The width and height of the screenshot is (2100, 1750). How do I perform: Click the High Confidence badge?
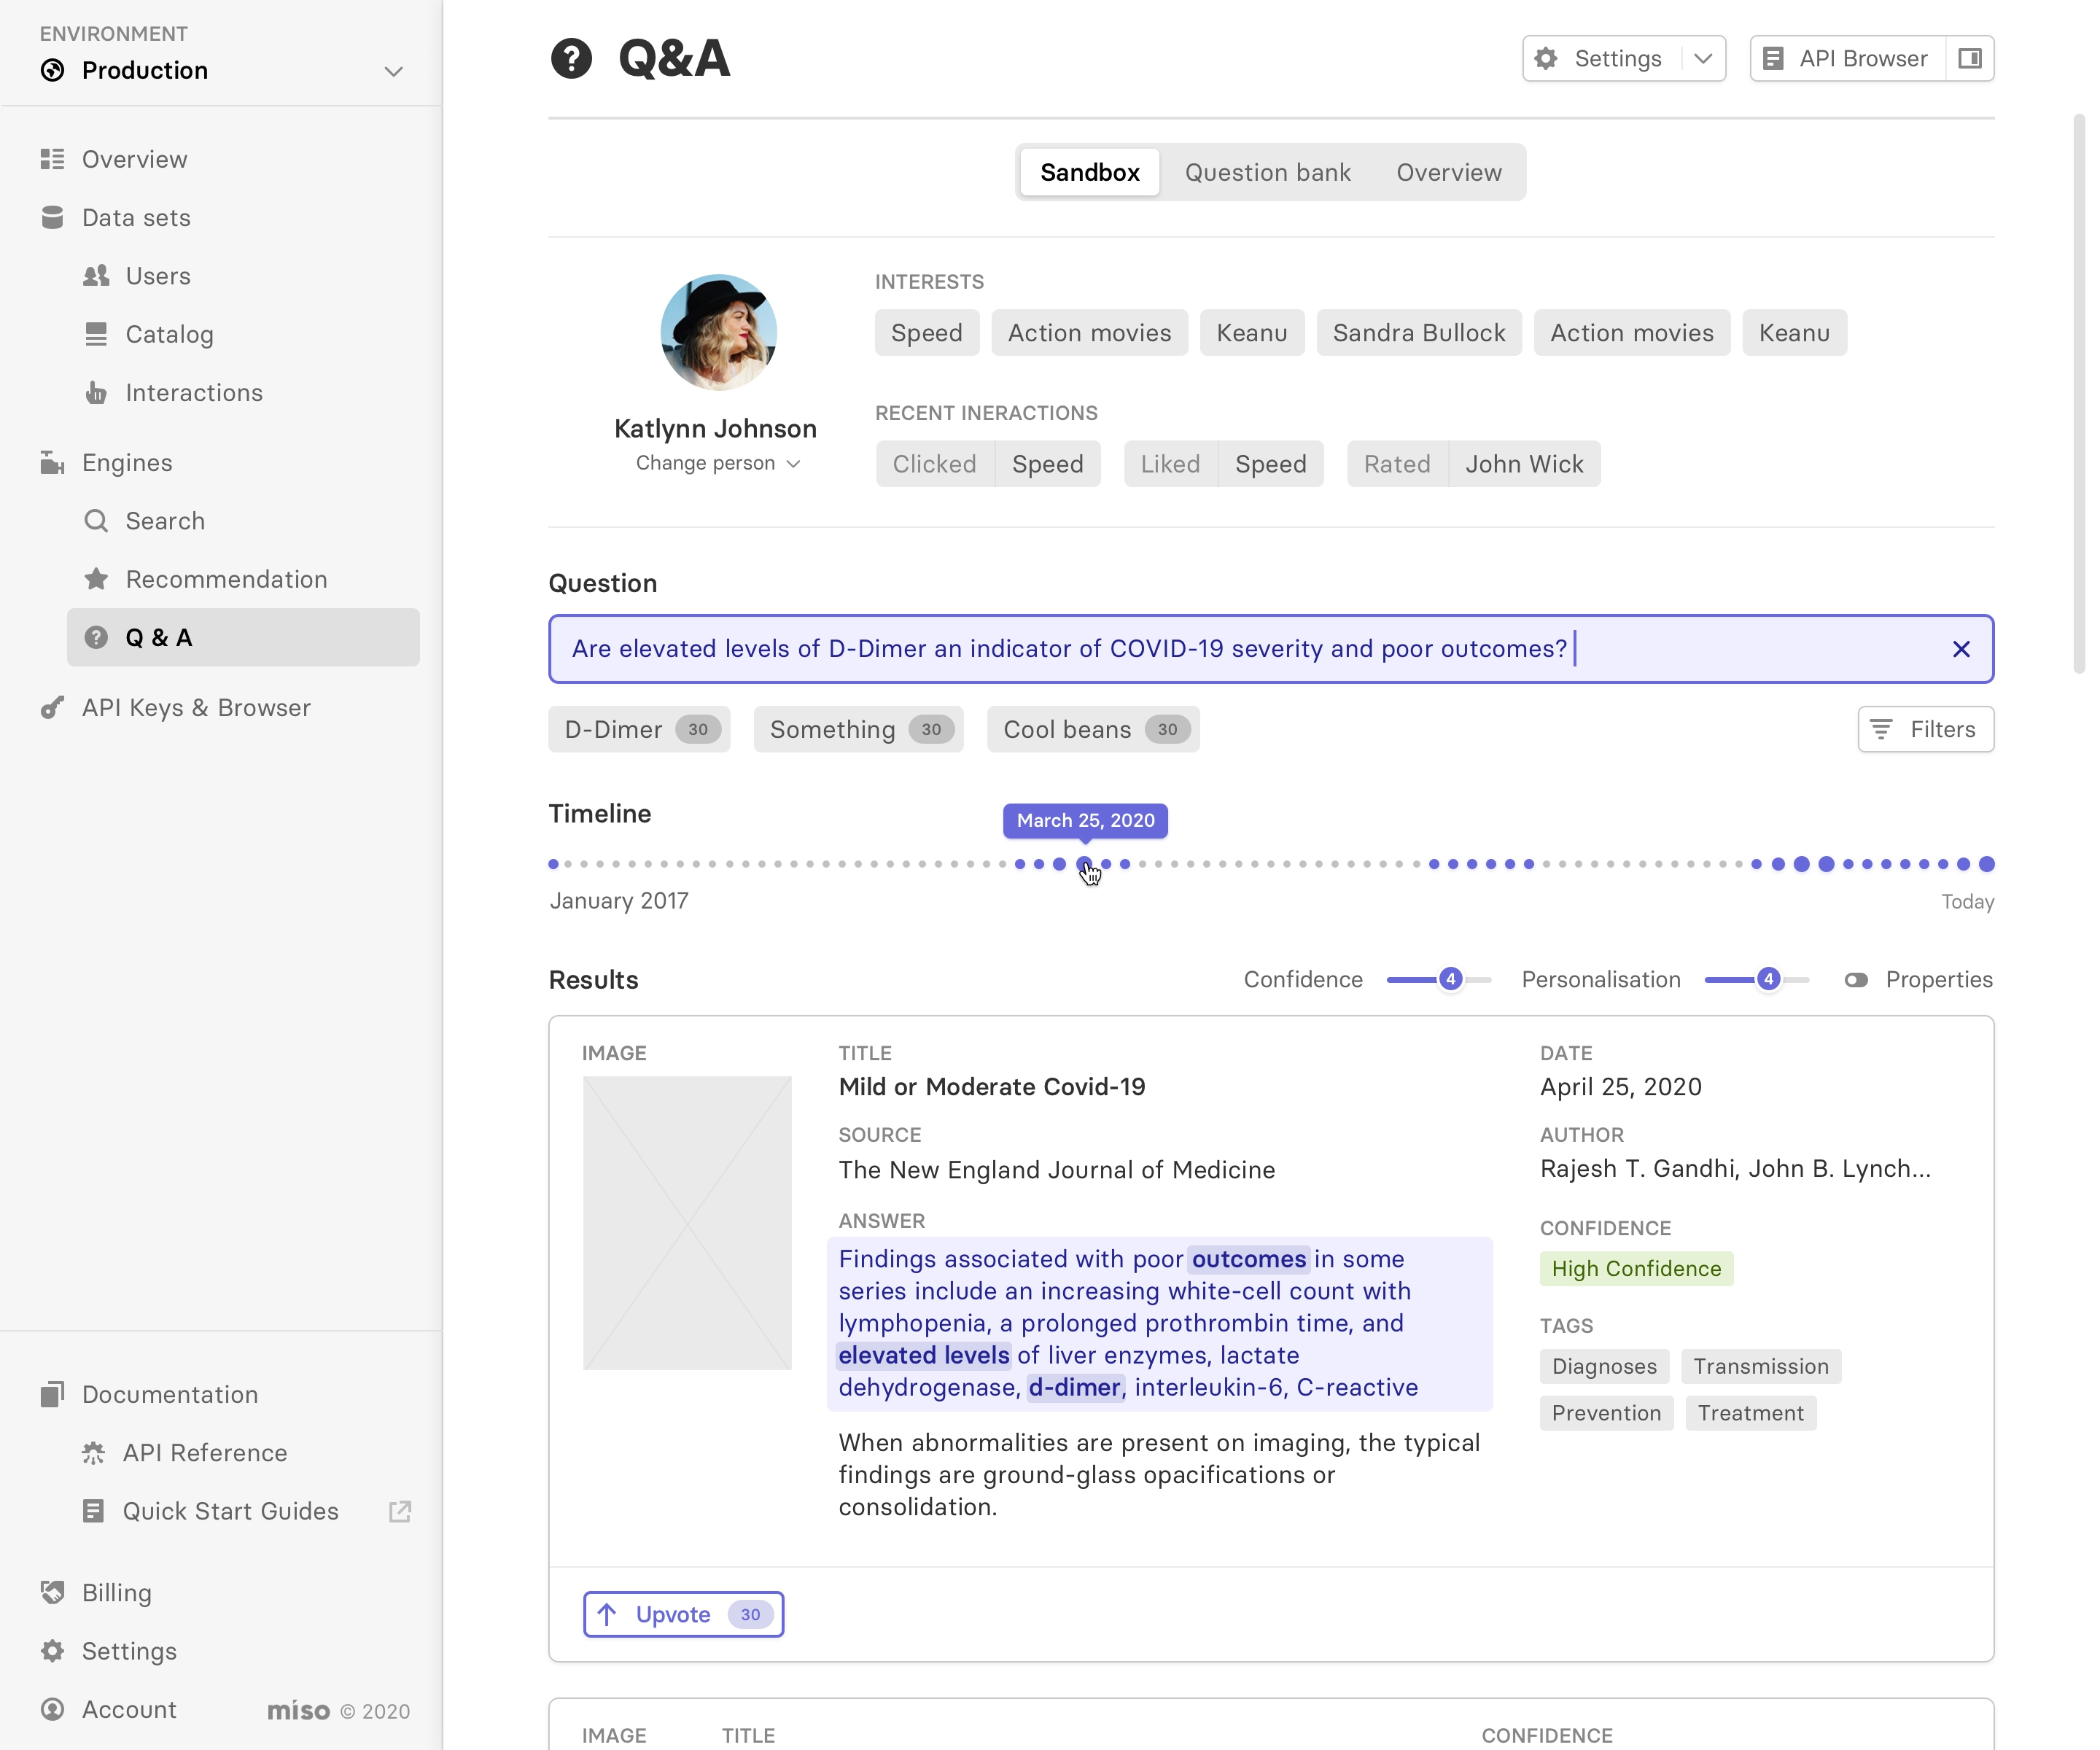click(x=1636, y=1269)
